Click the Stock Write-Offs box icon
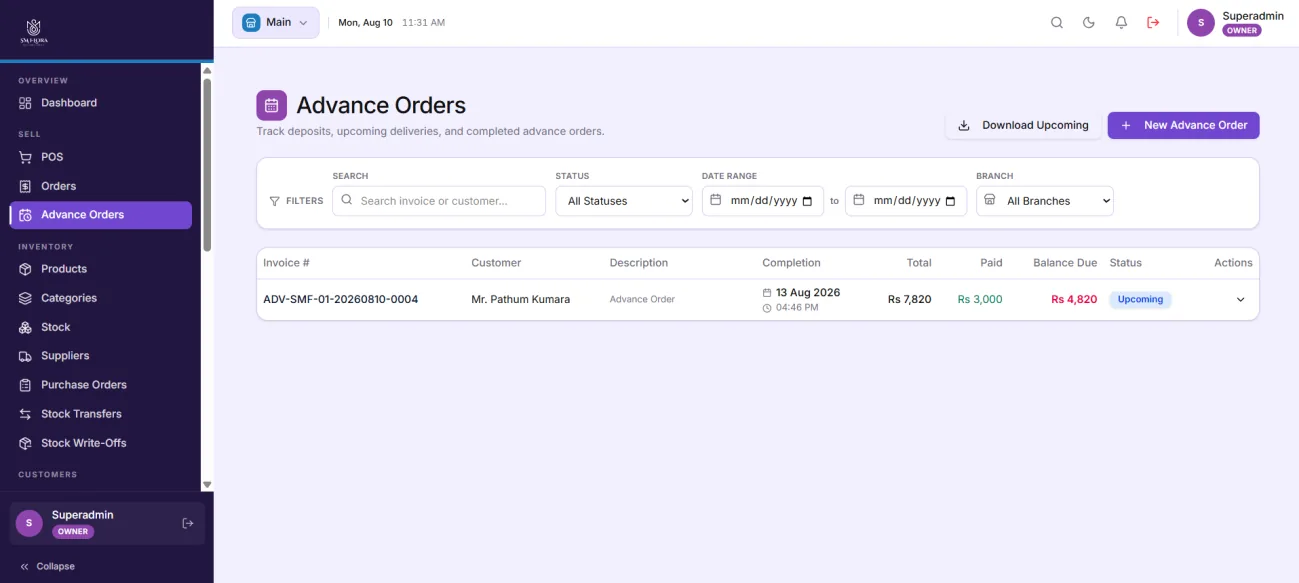The height and width of the screenshot is (583, 1299). pos(26,443)
